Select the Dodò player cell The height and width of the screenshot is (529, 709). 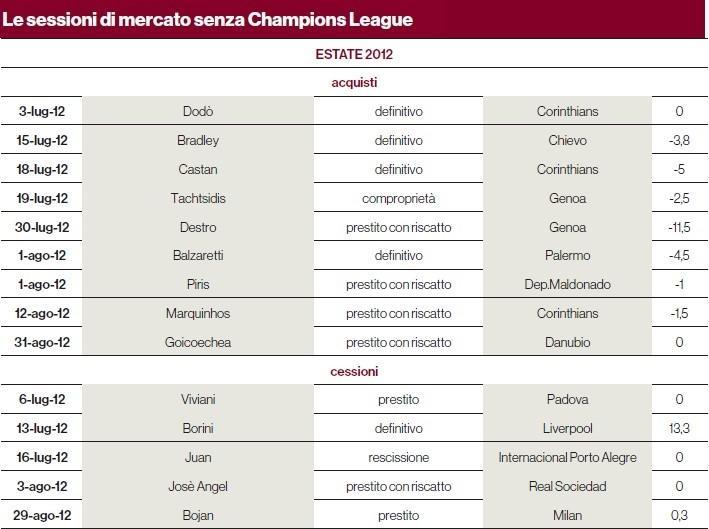coord(198,111)
